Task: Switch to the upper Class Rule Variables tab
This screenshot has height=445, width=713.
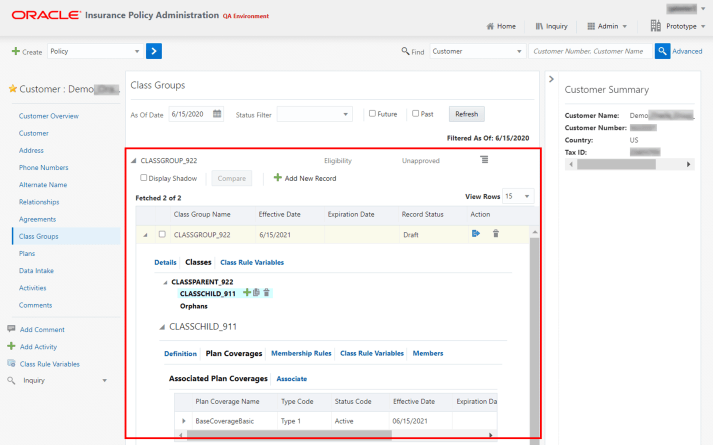Action: click(x=252, y=262)
